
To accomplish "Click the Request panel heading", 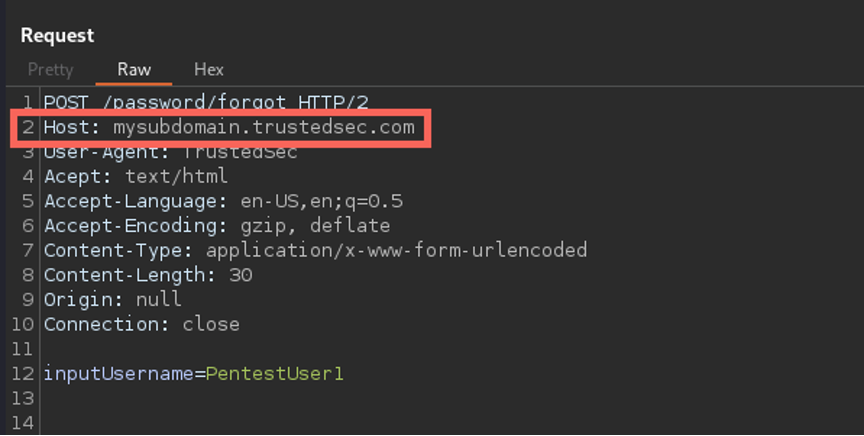I will coord(57,35).
